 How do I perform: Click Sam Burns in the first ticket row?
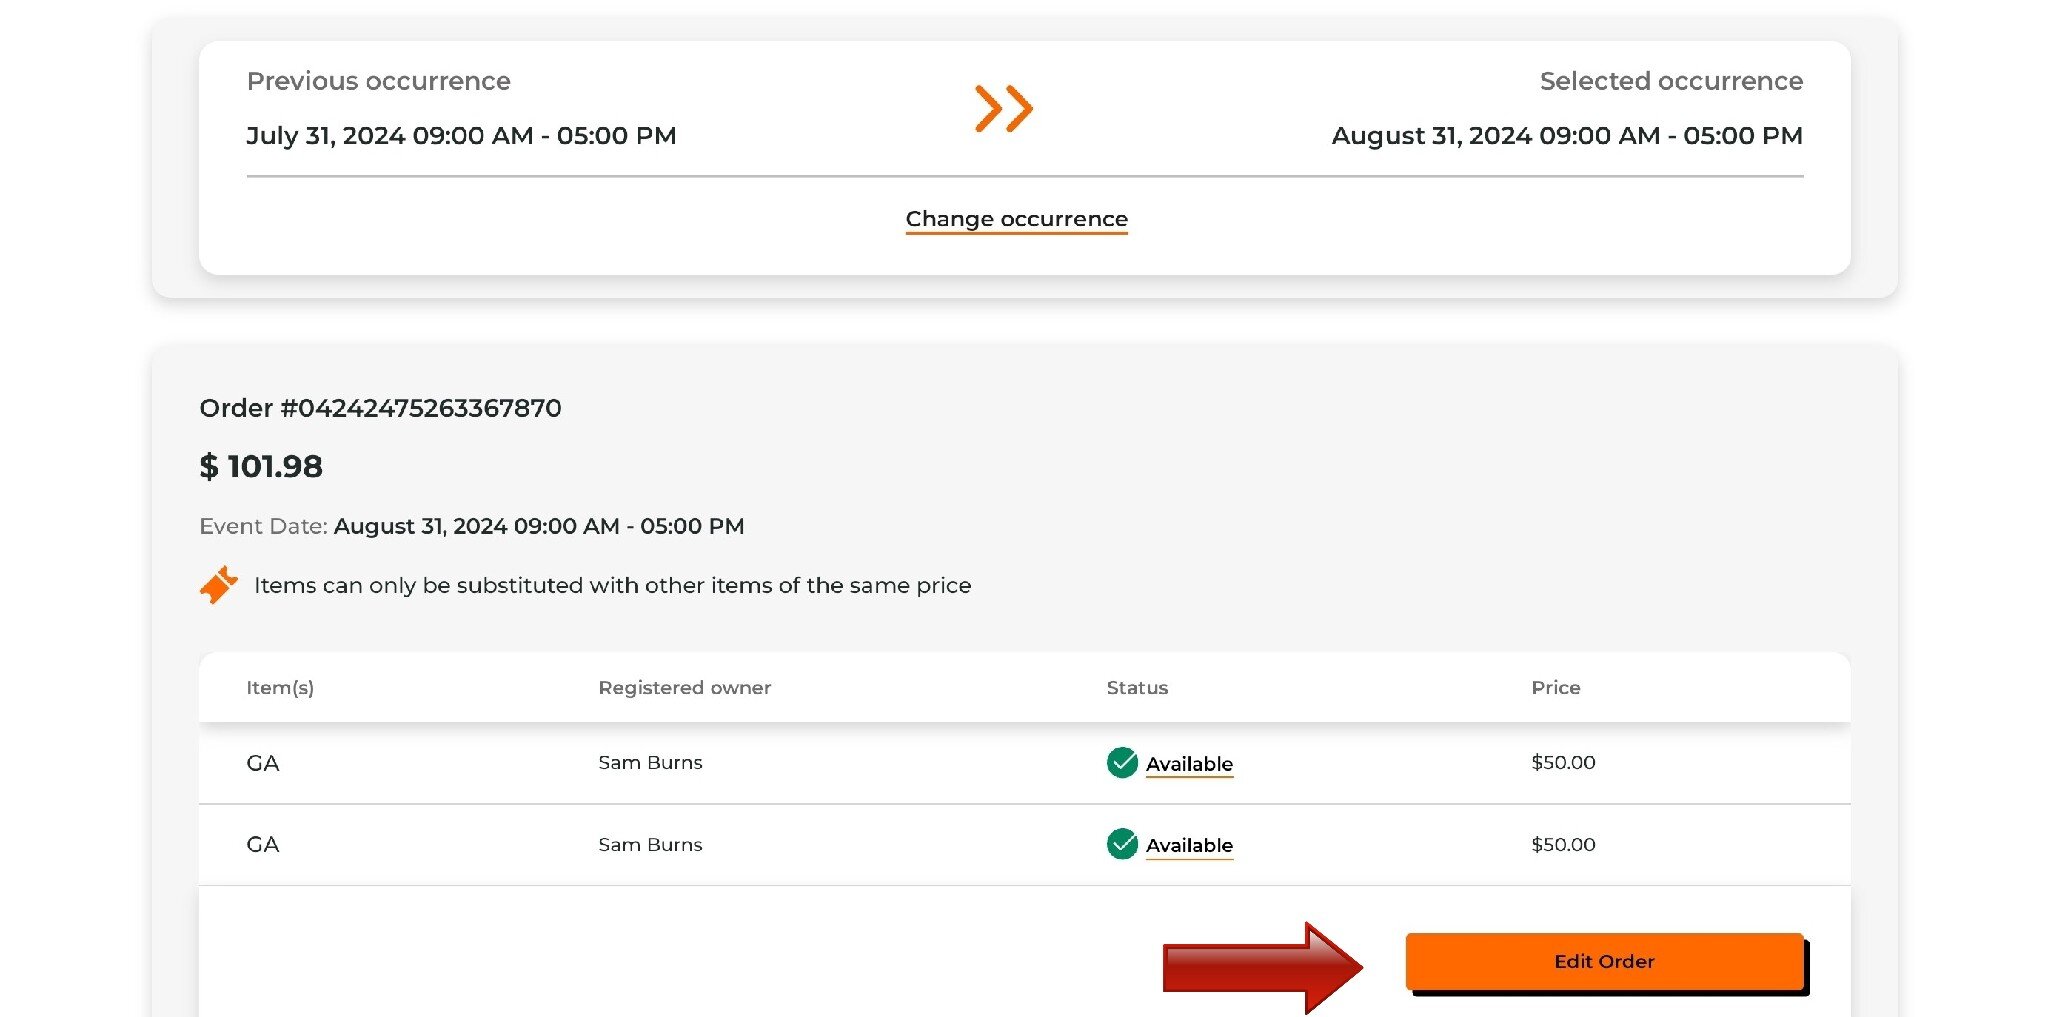[650, 763]
